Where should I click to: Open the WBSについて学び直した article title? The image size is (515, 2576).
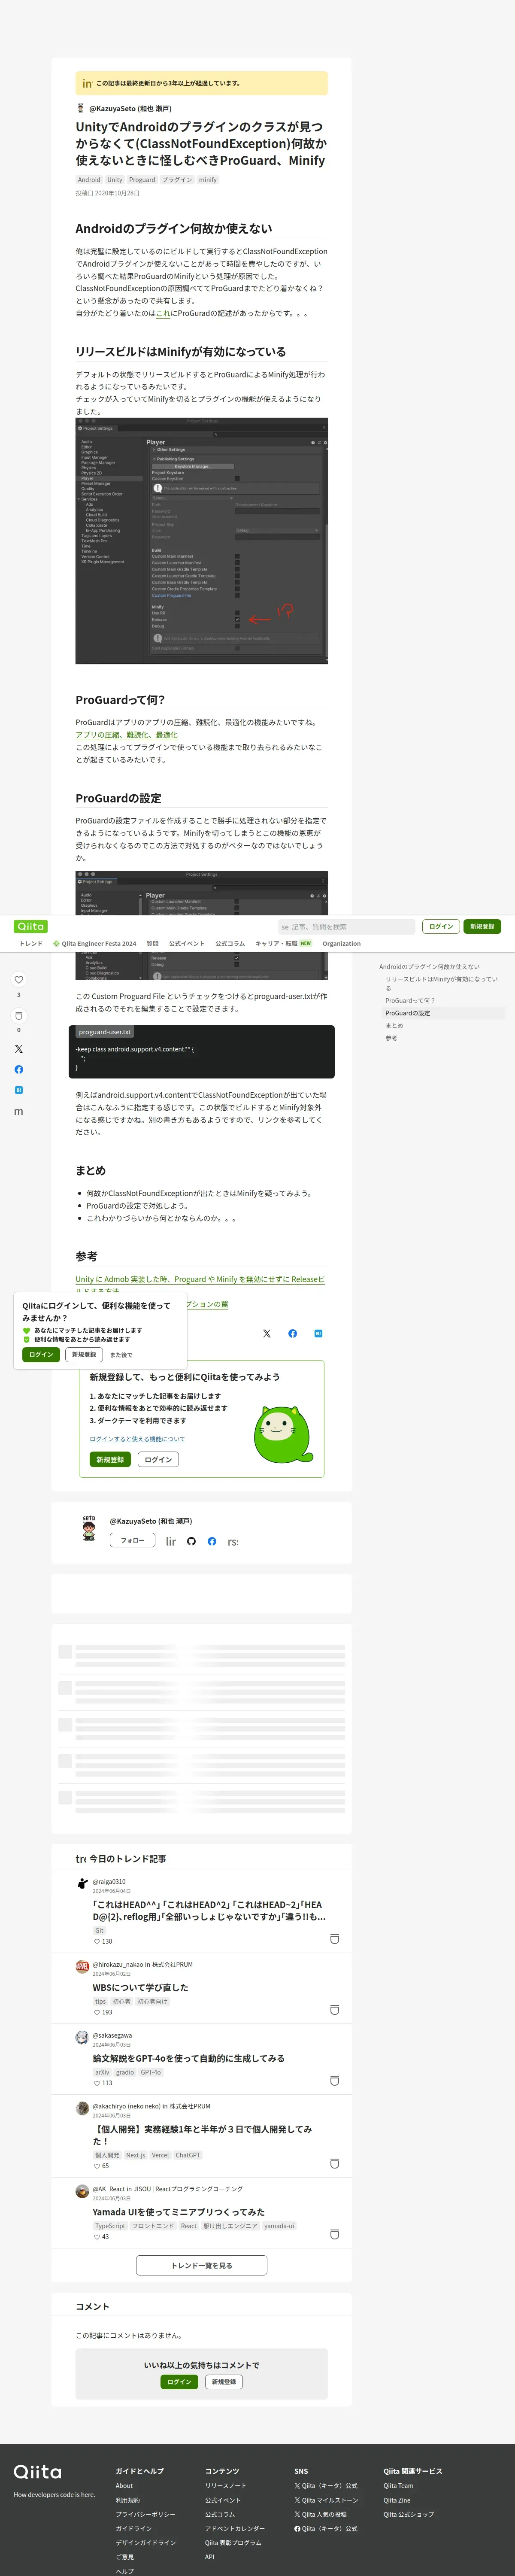click(x=140, y=1987)
